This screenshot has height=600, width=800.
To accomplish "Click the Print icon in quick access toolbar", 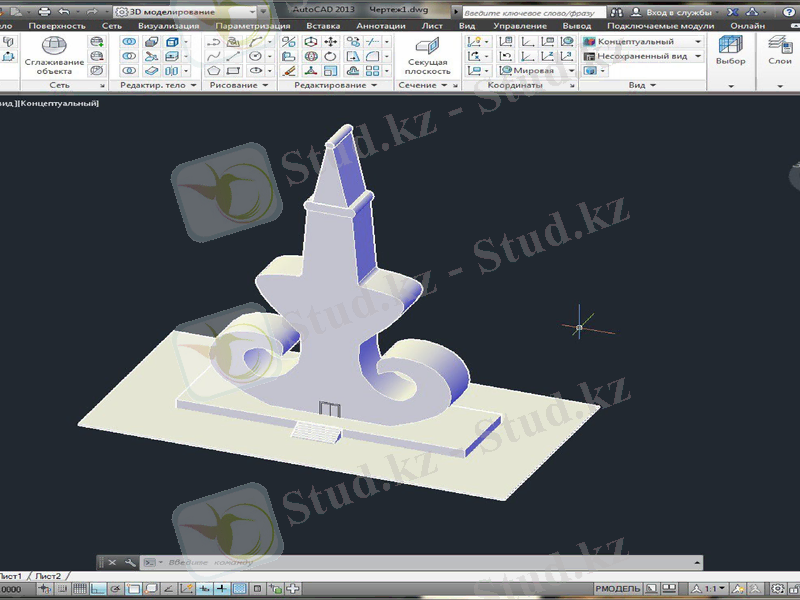I will tap(44, 11).
